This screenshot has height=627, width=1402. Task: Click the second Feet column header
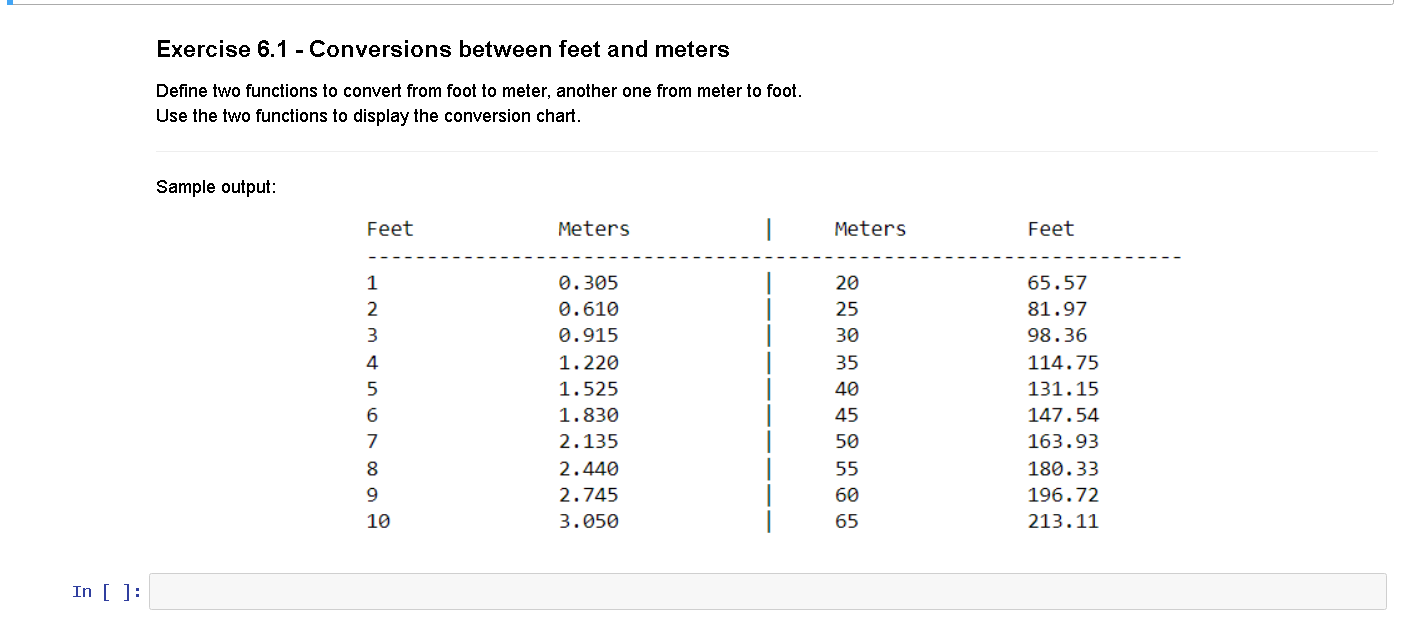click(x=1051, y=229)
